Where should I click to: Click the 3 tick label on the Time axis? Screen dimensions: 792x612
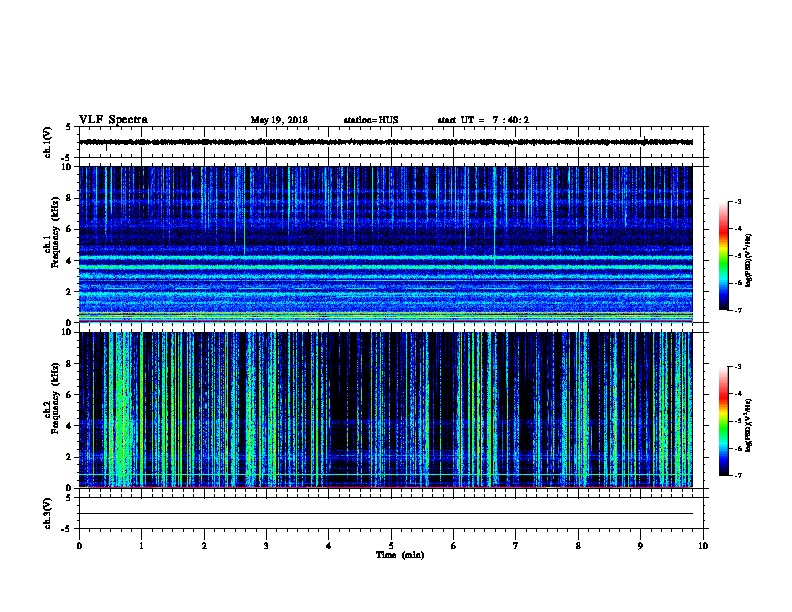click(266, 546)
